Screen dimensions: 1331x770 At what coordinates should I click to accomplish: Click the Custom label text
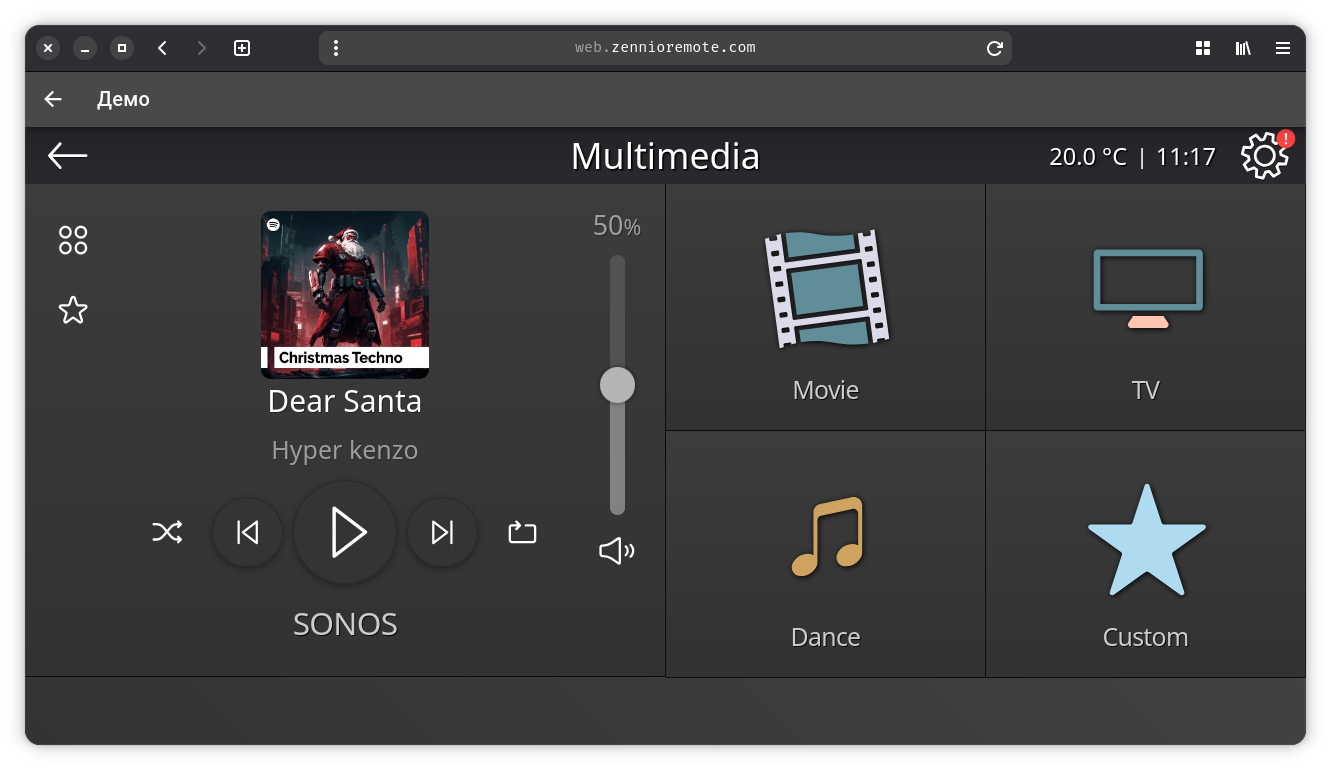pyautogui.click(x=1146, y=637)
